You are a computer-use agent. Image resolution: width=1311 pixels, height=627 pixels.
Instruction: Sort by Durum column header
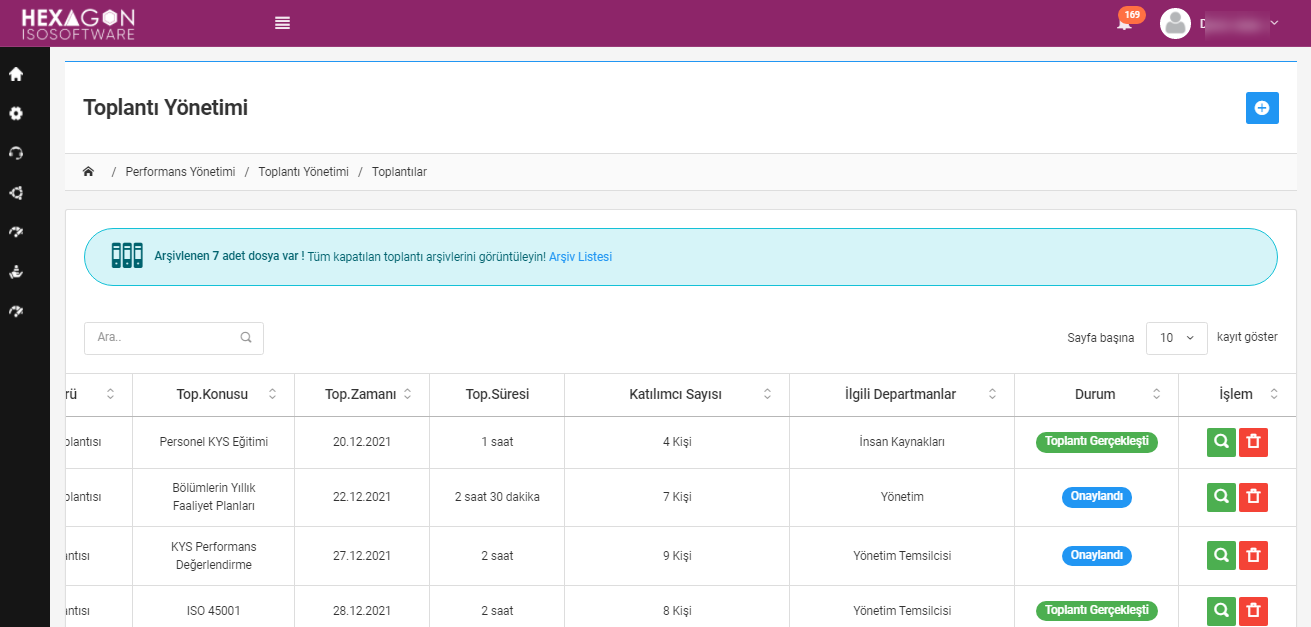(x=1095, y=394)
